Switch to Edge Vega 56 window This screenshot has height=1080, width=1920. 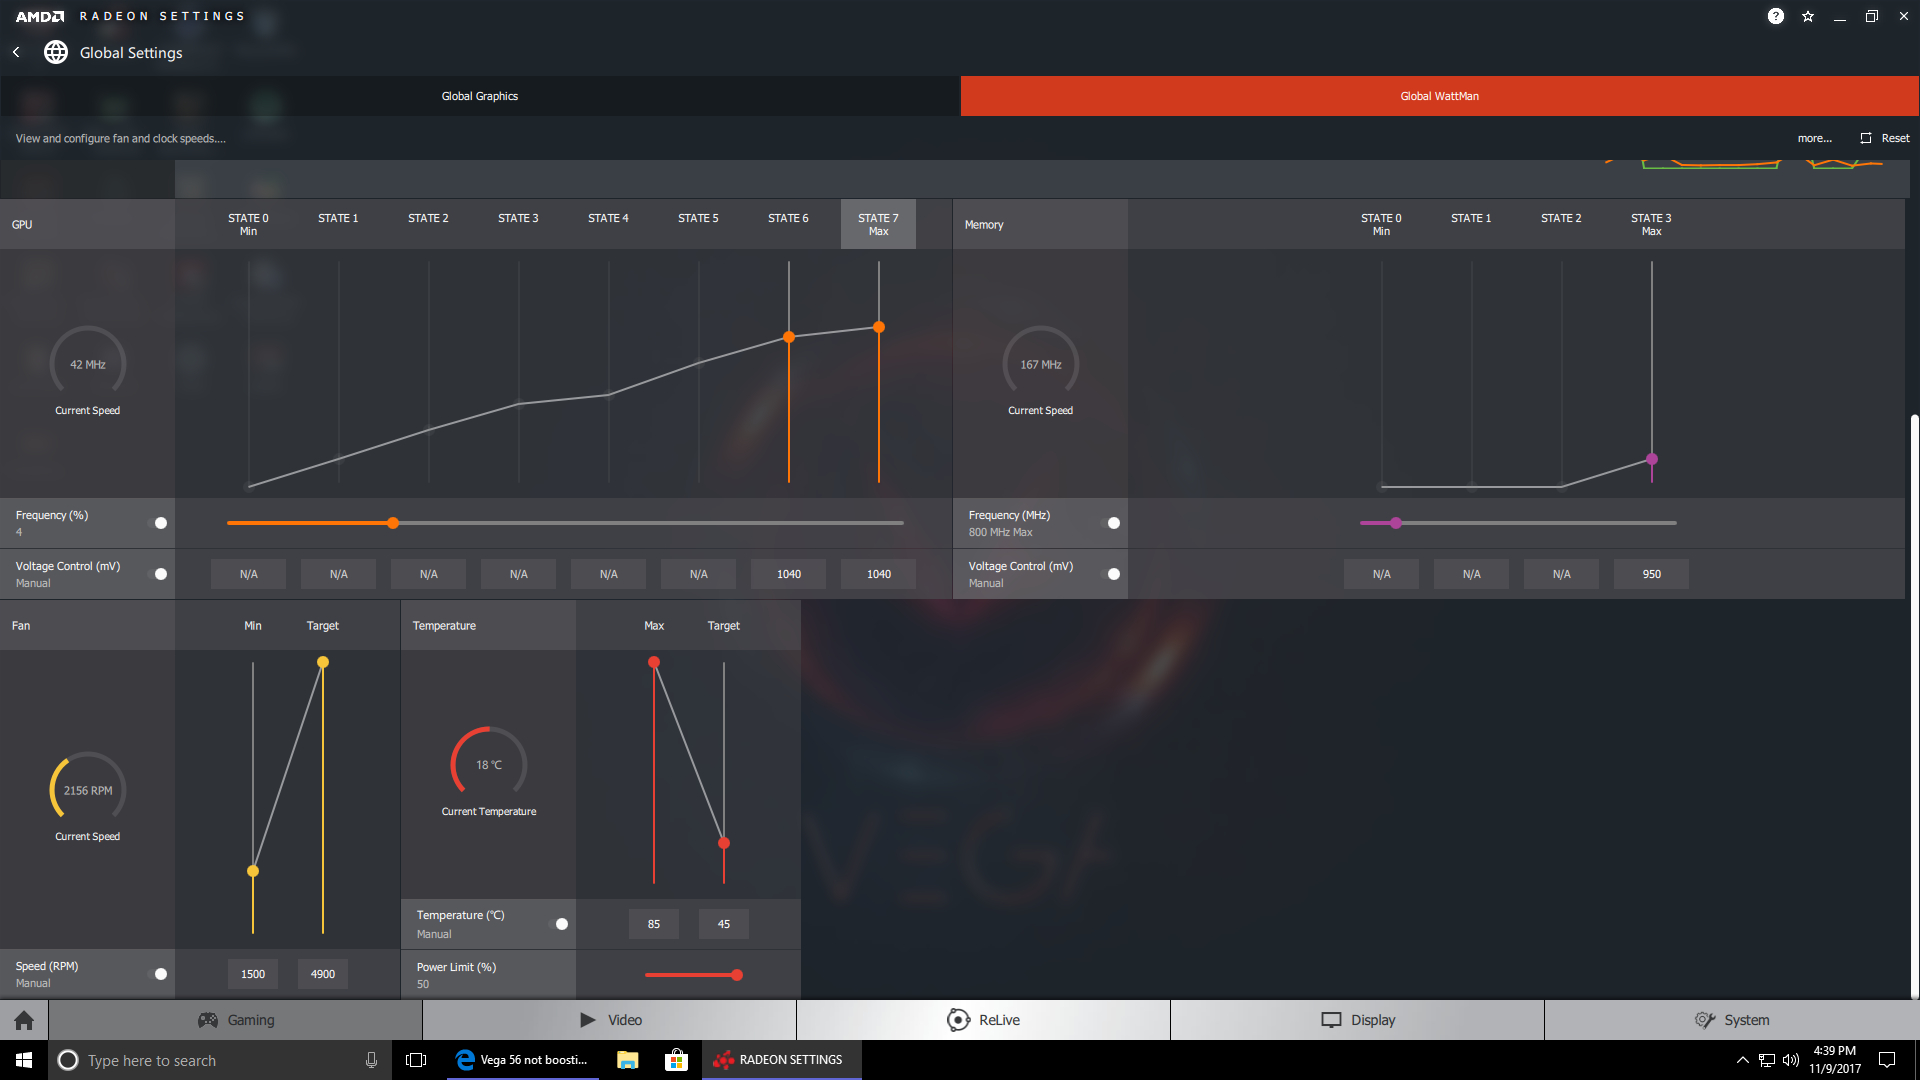click(522, 1060)
